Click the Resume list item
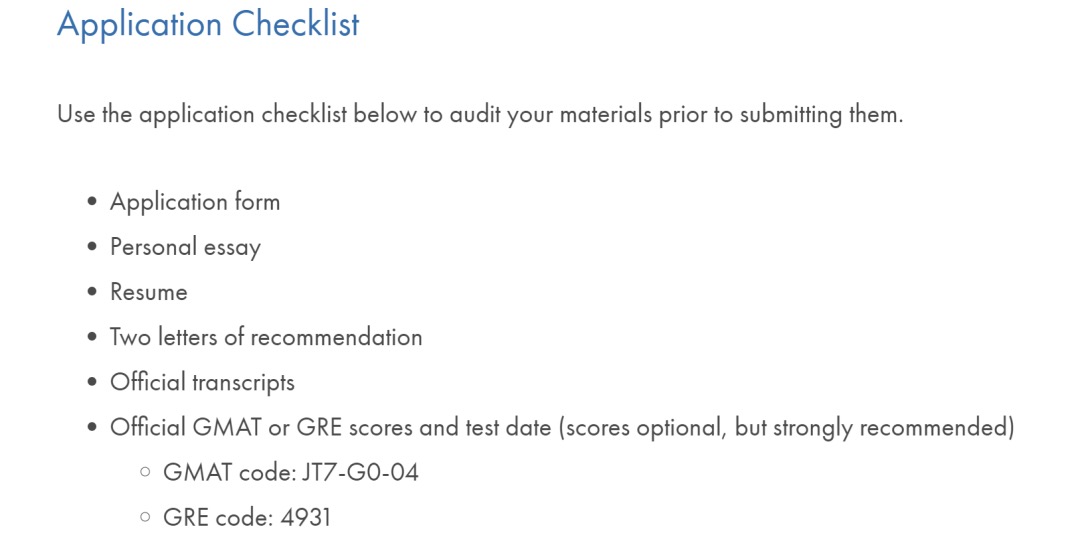The width and height of the screenshot is (1080, 545). (x=149, y=292)
